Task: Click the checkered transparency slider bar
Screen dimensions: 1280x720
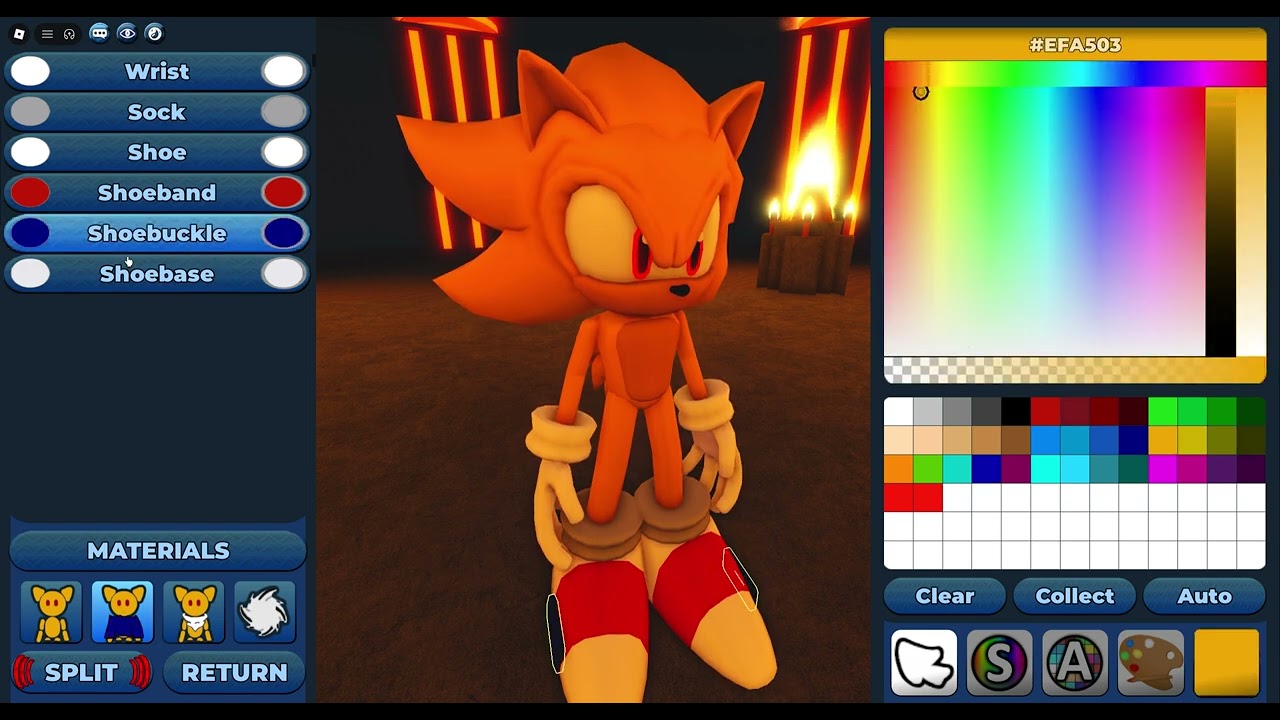Action: (1075, 370)
